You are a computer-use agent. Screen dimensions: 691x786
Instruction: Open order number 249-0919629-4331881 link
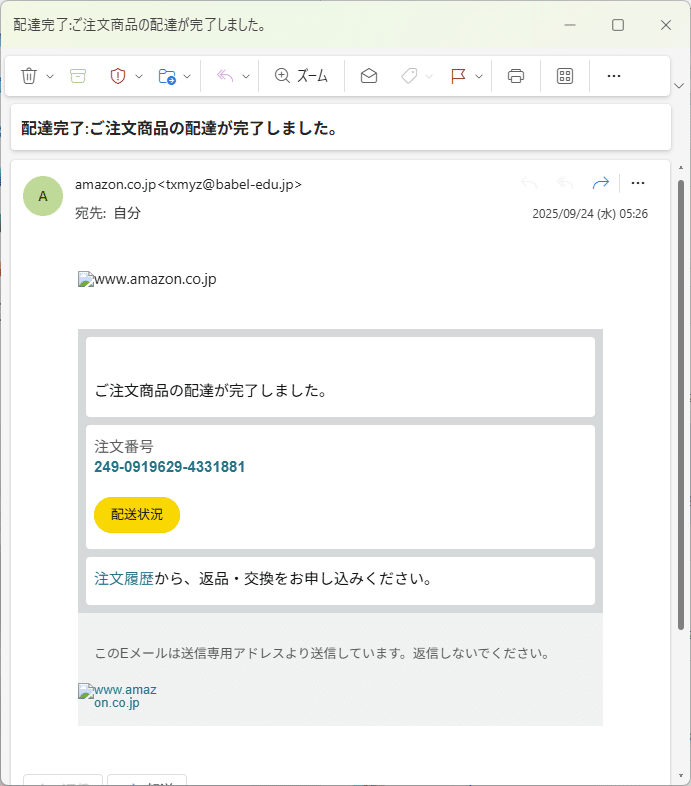[169, 467]
